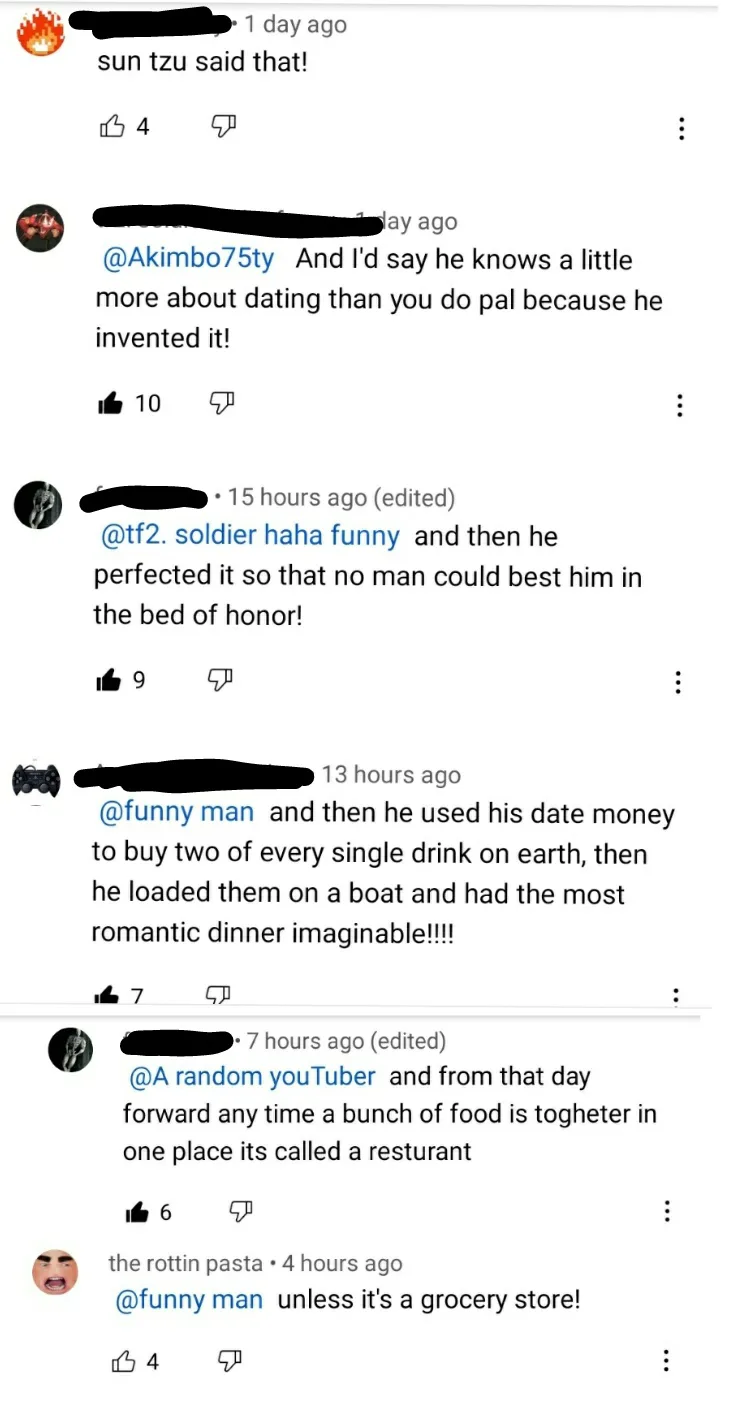Toggle like on "bed of honor" comment
This screenshot has width=730, height=1402.
point(107,681)
